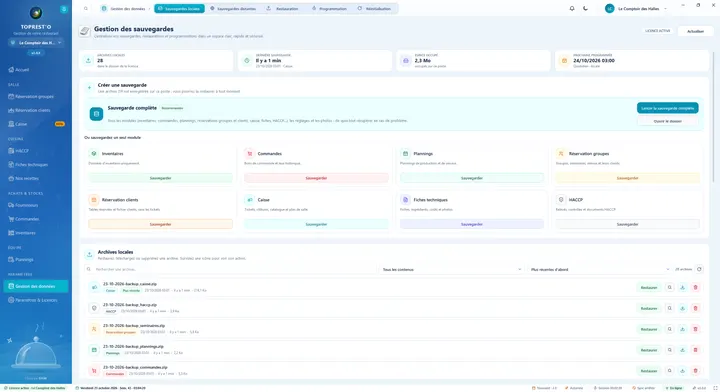Launch the complete backup
The height and width of the screenshot is (392, 720).
tap(667, 108)
